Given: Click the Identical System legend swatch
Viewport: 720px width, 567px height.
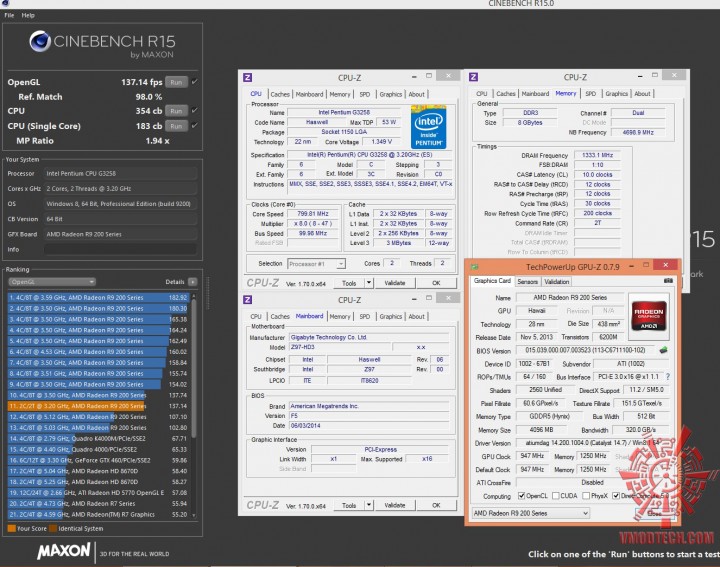Looking at the screenshot, I should click(x=53, y=528).
